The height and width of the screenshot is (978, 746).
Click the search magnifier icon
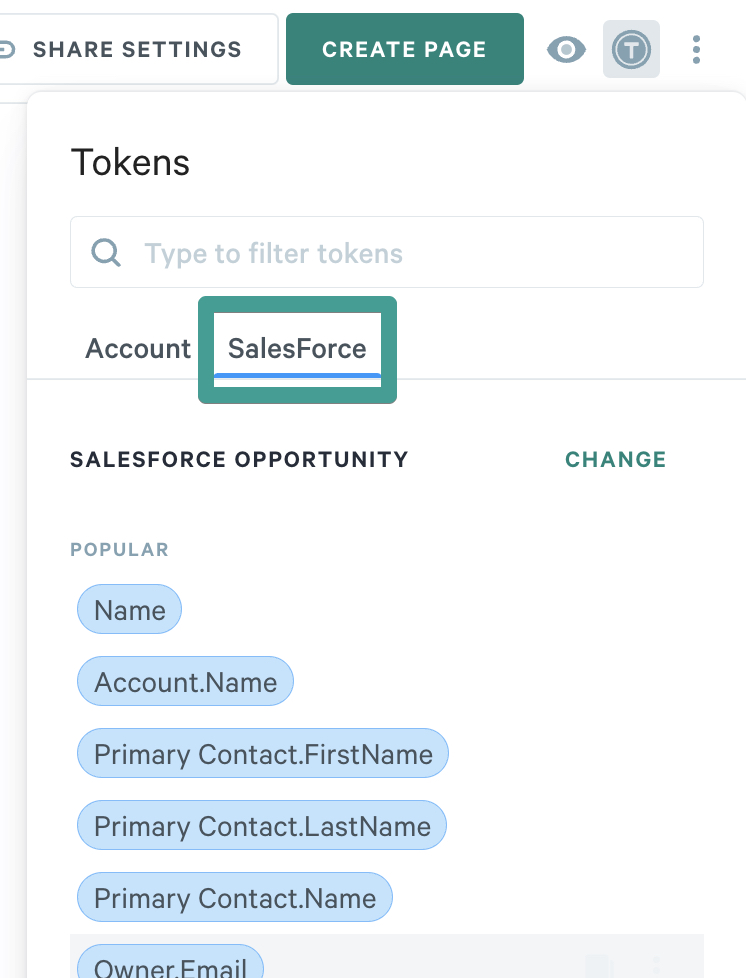coord(106,252)
